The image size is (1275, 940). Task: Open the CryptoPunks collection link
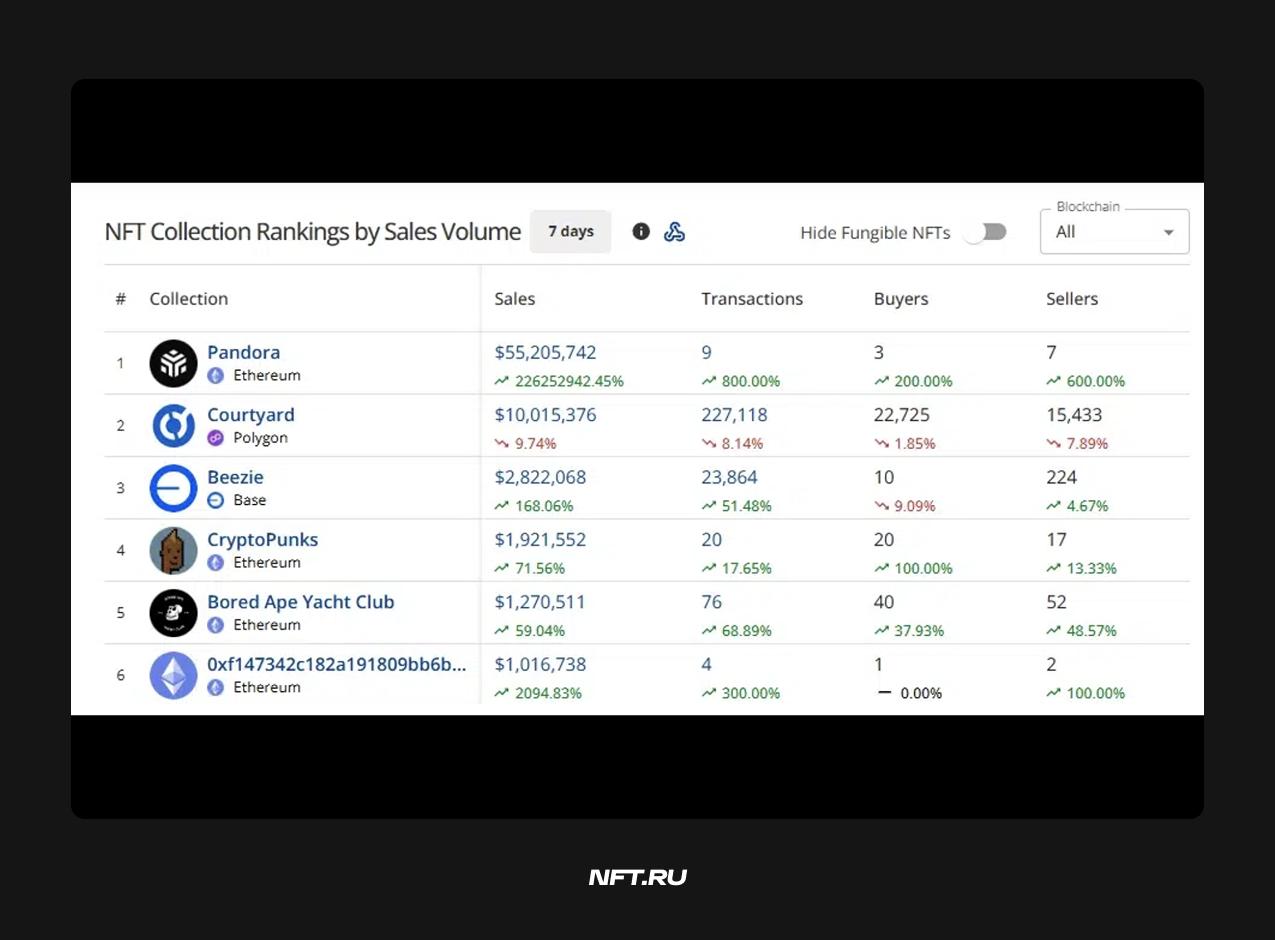coord(262,539)
